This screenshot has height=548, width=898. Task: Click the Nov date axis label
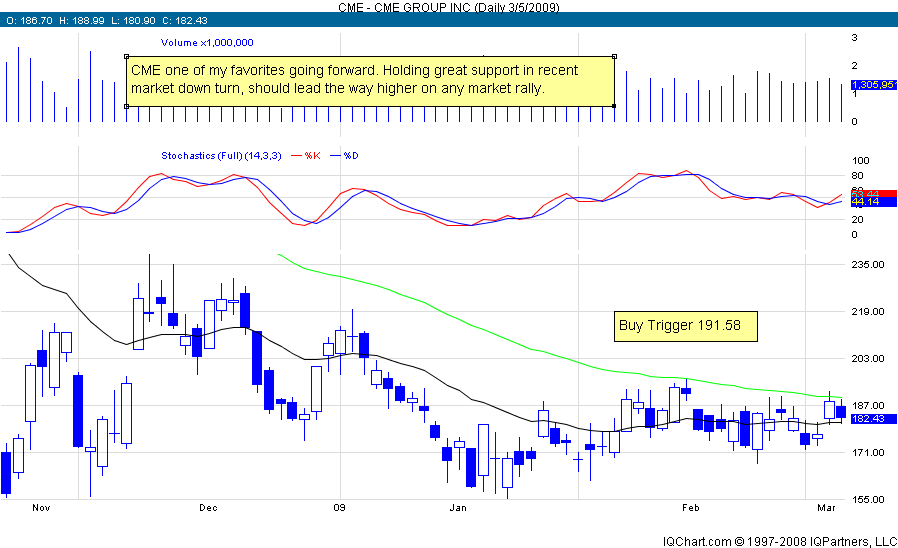tap(41, 507)
